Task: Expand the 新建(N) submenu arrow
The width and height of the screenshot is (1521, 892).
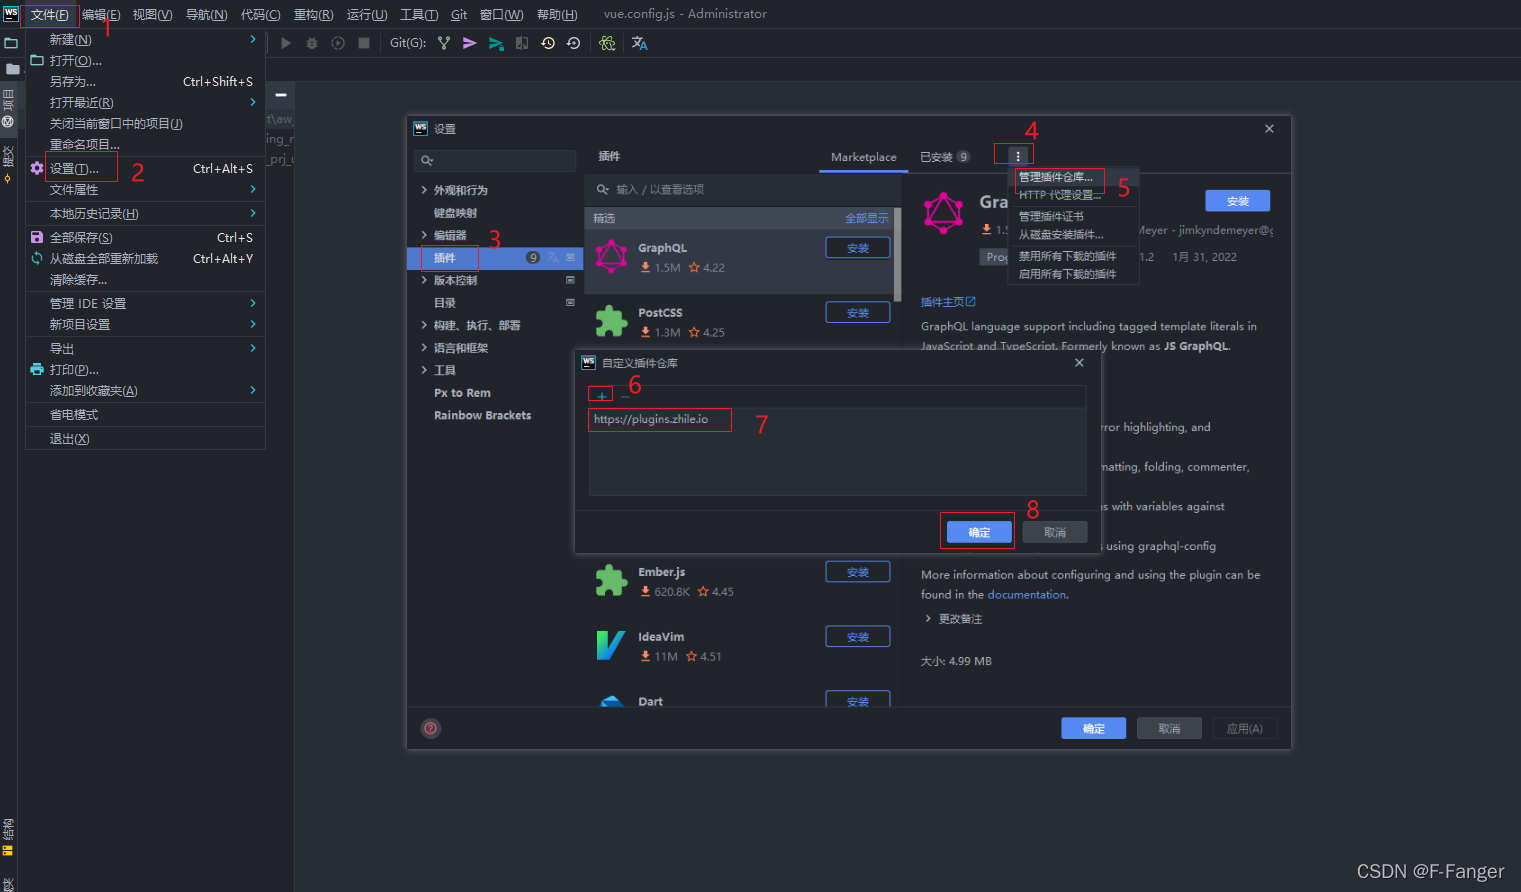Action: point(253,39)
